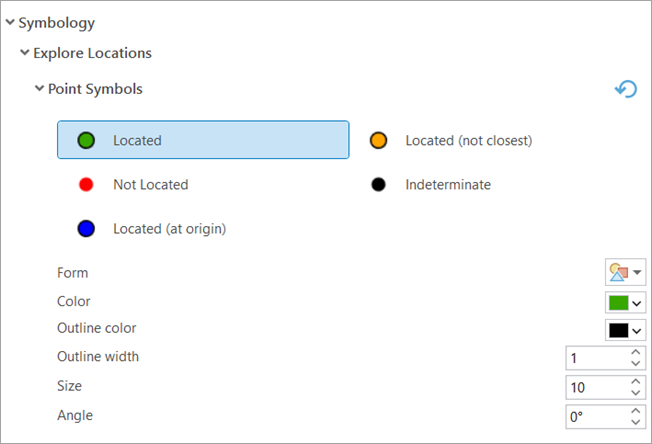The height and width of the screenshot is (444, 652).
Task: Decrease the Outline width value
Action: (635, 363)
